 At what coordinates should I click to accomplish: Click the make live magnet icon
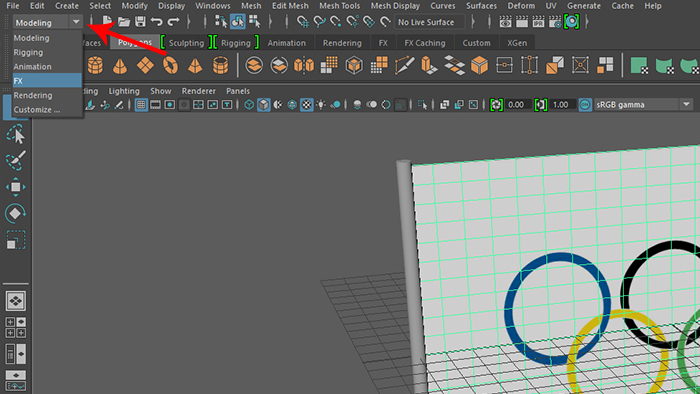(x=385, y=21)
